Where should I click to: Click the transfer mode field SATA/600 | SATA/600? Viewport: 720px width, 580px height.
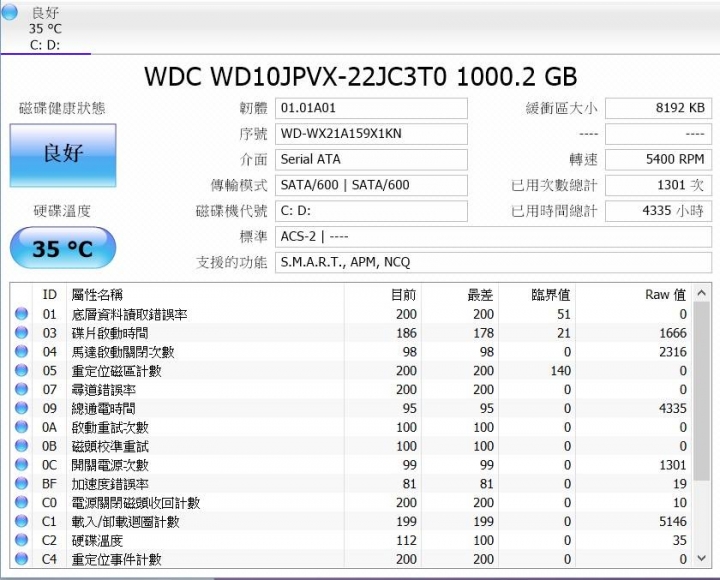pyautogui.click(x=371, y=185)
